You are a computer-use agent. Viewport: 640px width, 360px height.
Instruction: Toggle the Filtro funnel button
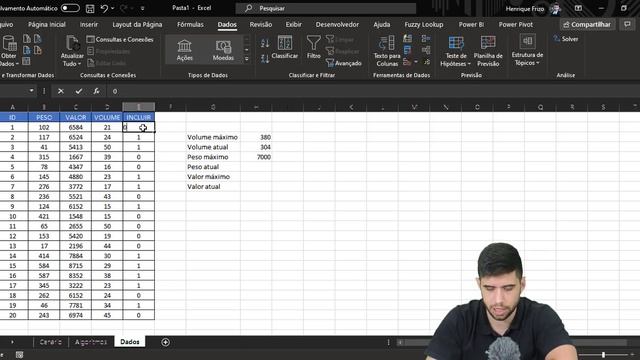[x=313, y=48]
